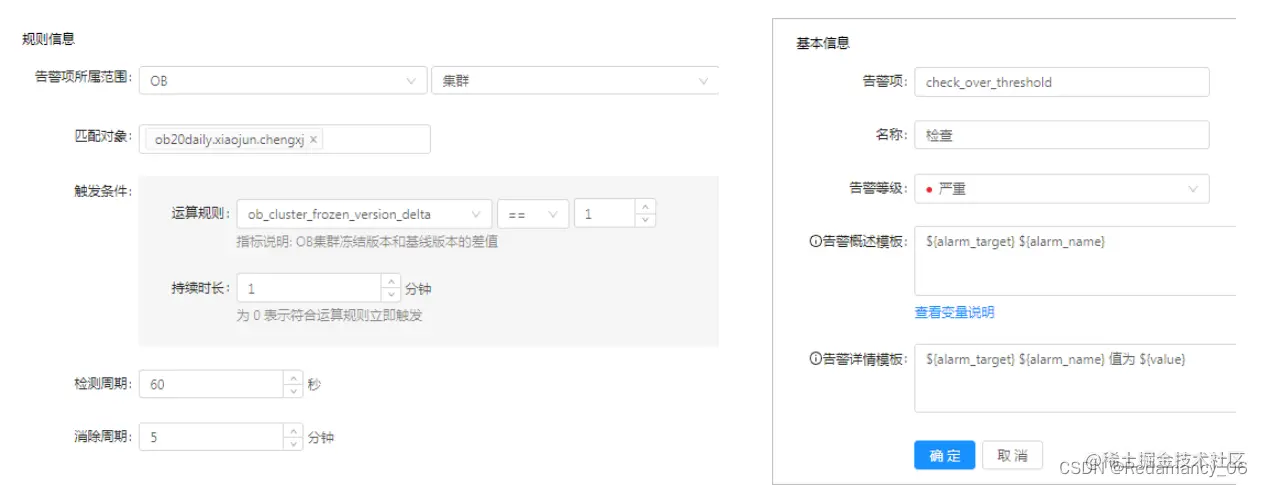Open the == operator dropdown
Screen dimensions: 1262x487
(533, 214)
